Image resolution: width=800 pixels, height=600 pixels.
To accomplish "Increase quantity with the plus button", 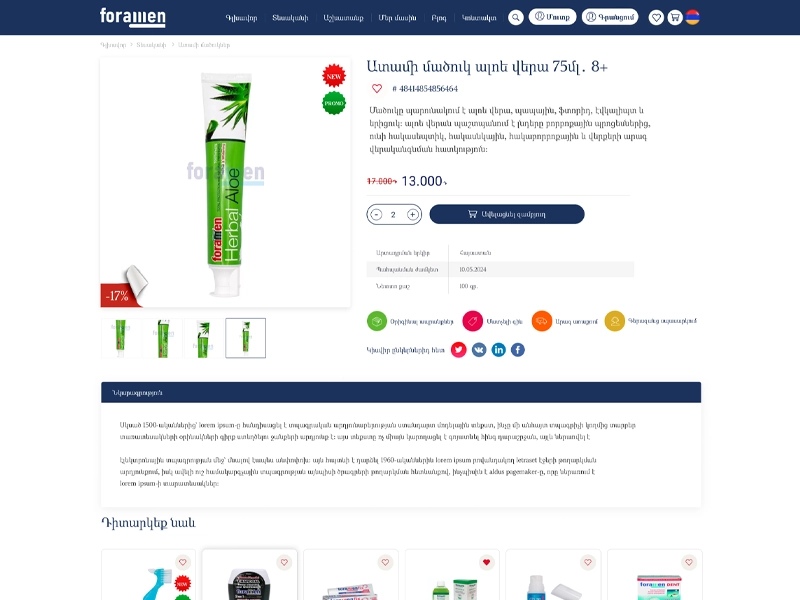I will tap(412, 214).
